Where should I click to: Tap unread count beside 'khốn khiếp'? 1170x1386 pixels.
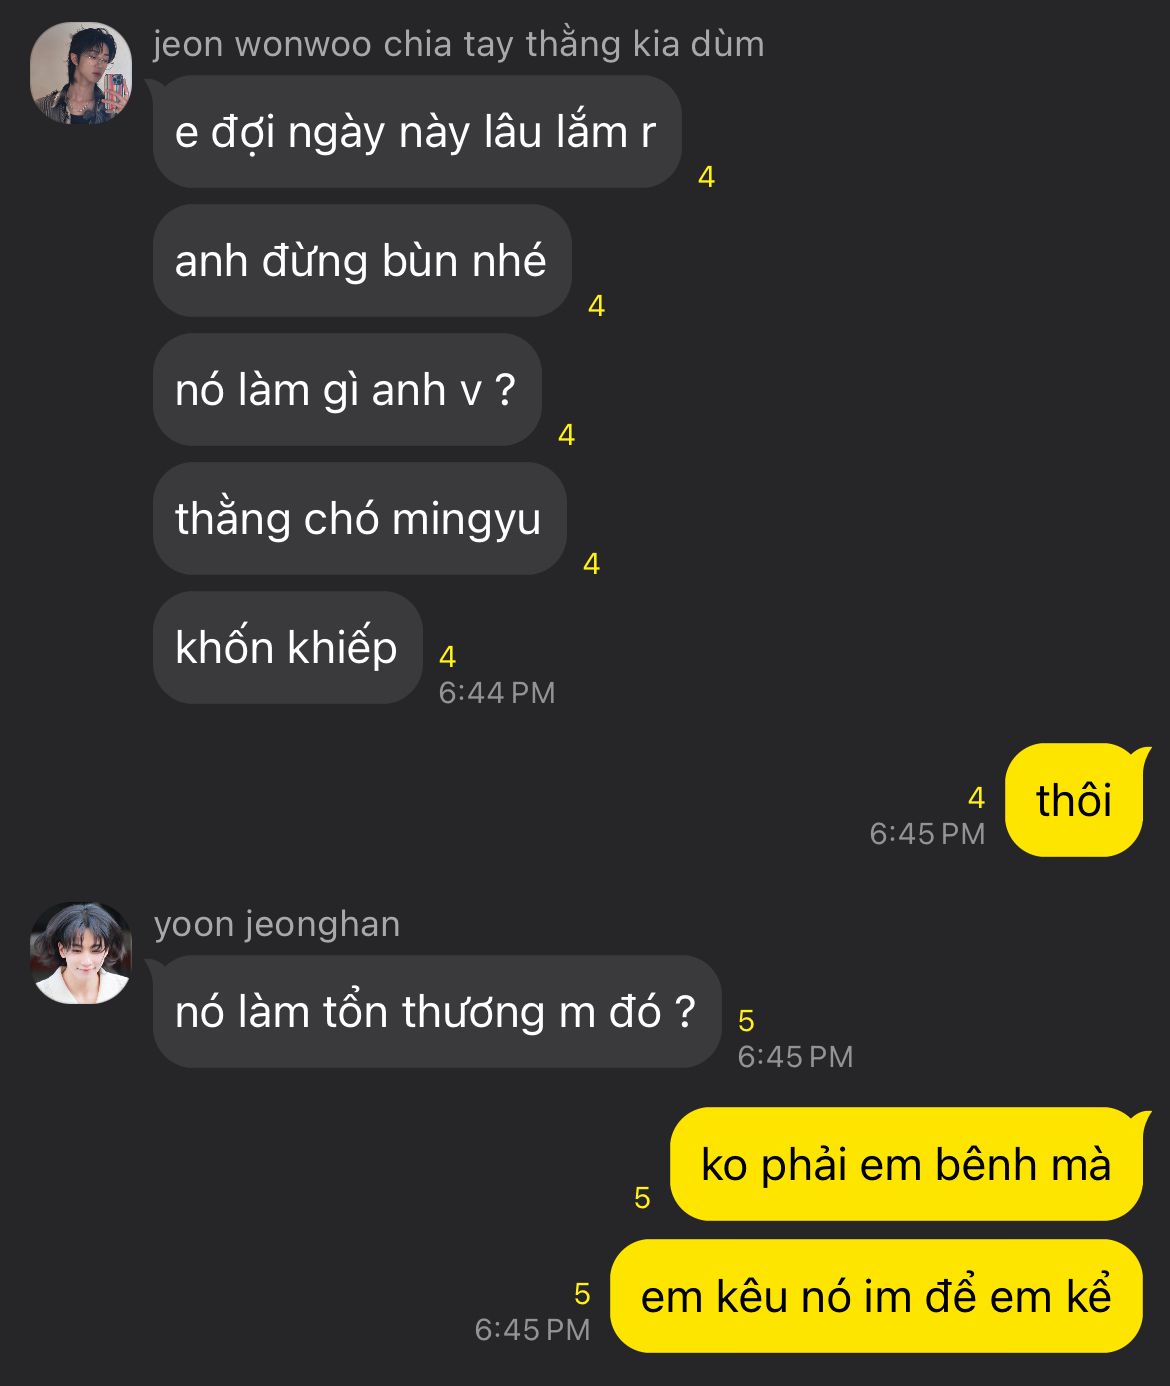pyautogui.click(x=447, y=657)
